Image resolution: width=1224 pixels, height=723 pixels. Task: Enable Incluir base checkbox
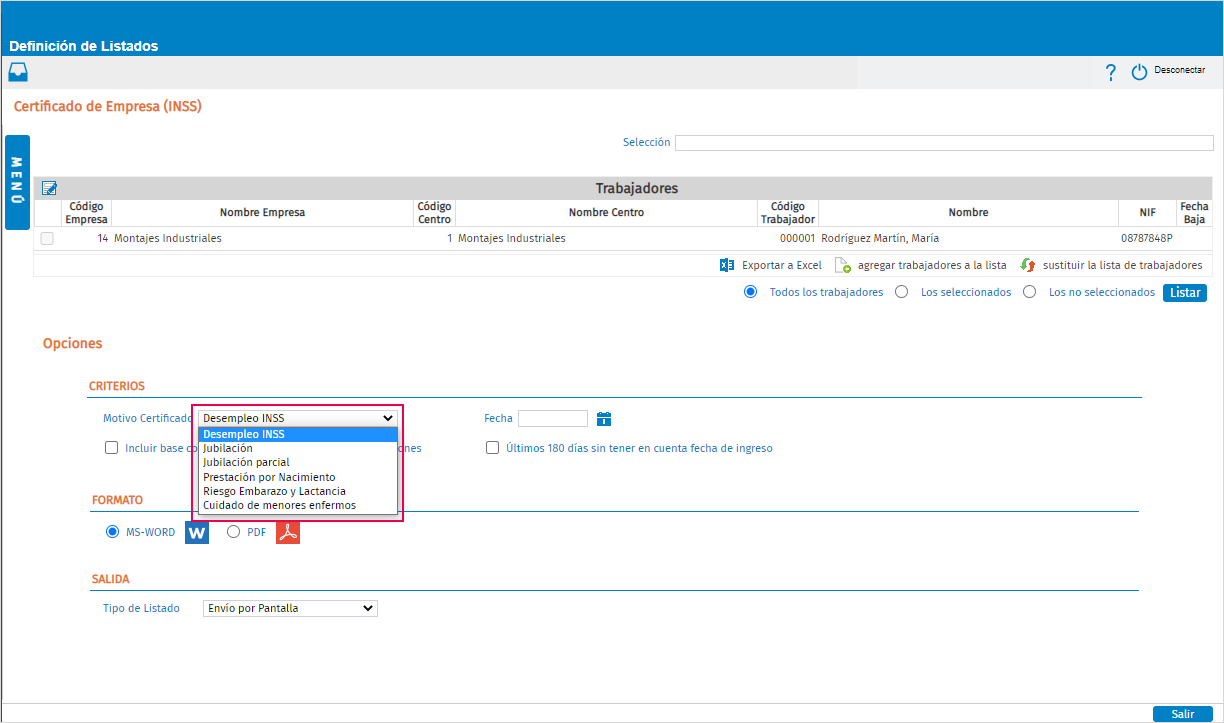[x=112, y=448]
